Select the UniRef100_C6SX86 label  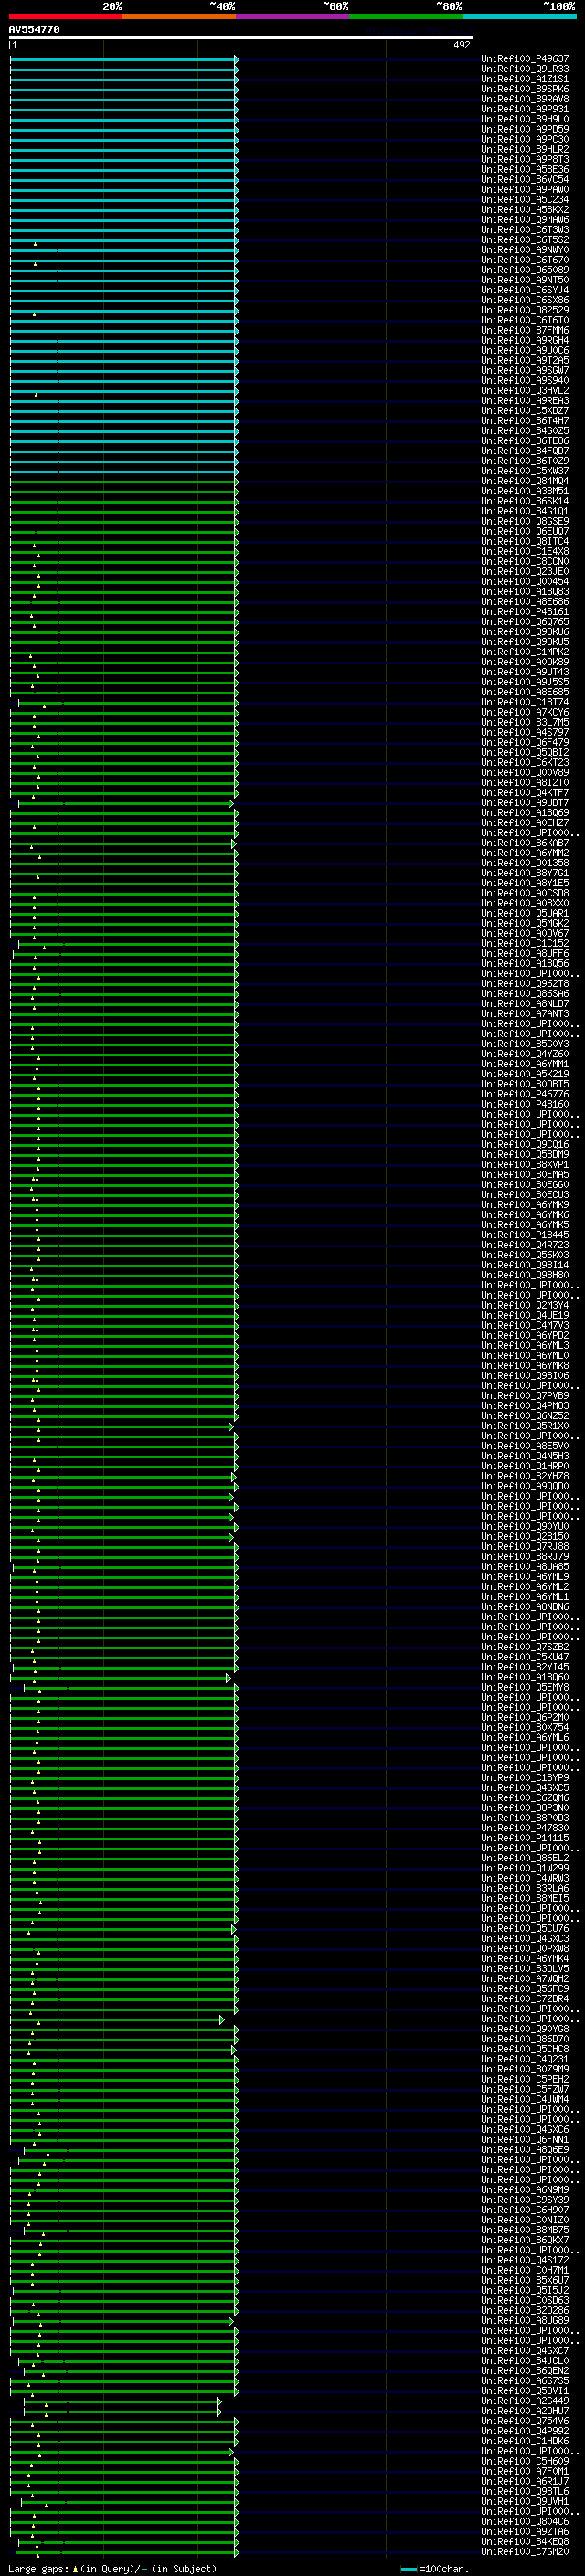click(525, 300)
